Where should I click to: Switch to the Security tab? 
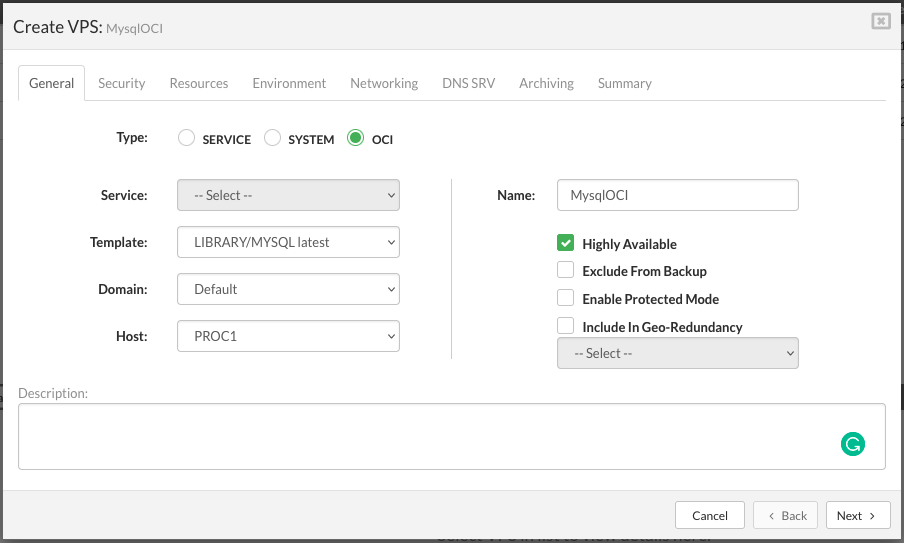coord(122,83)
